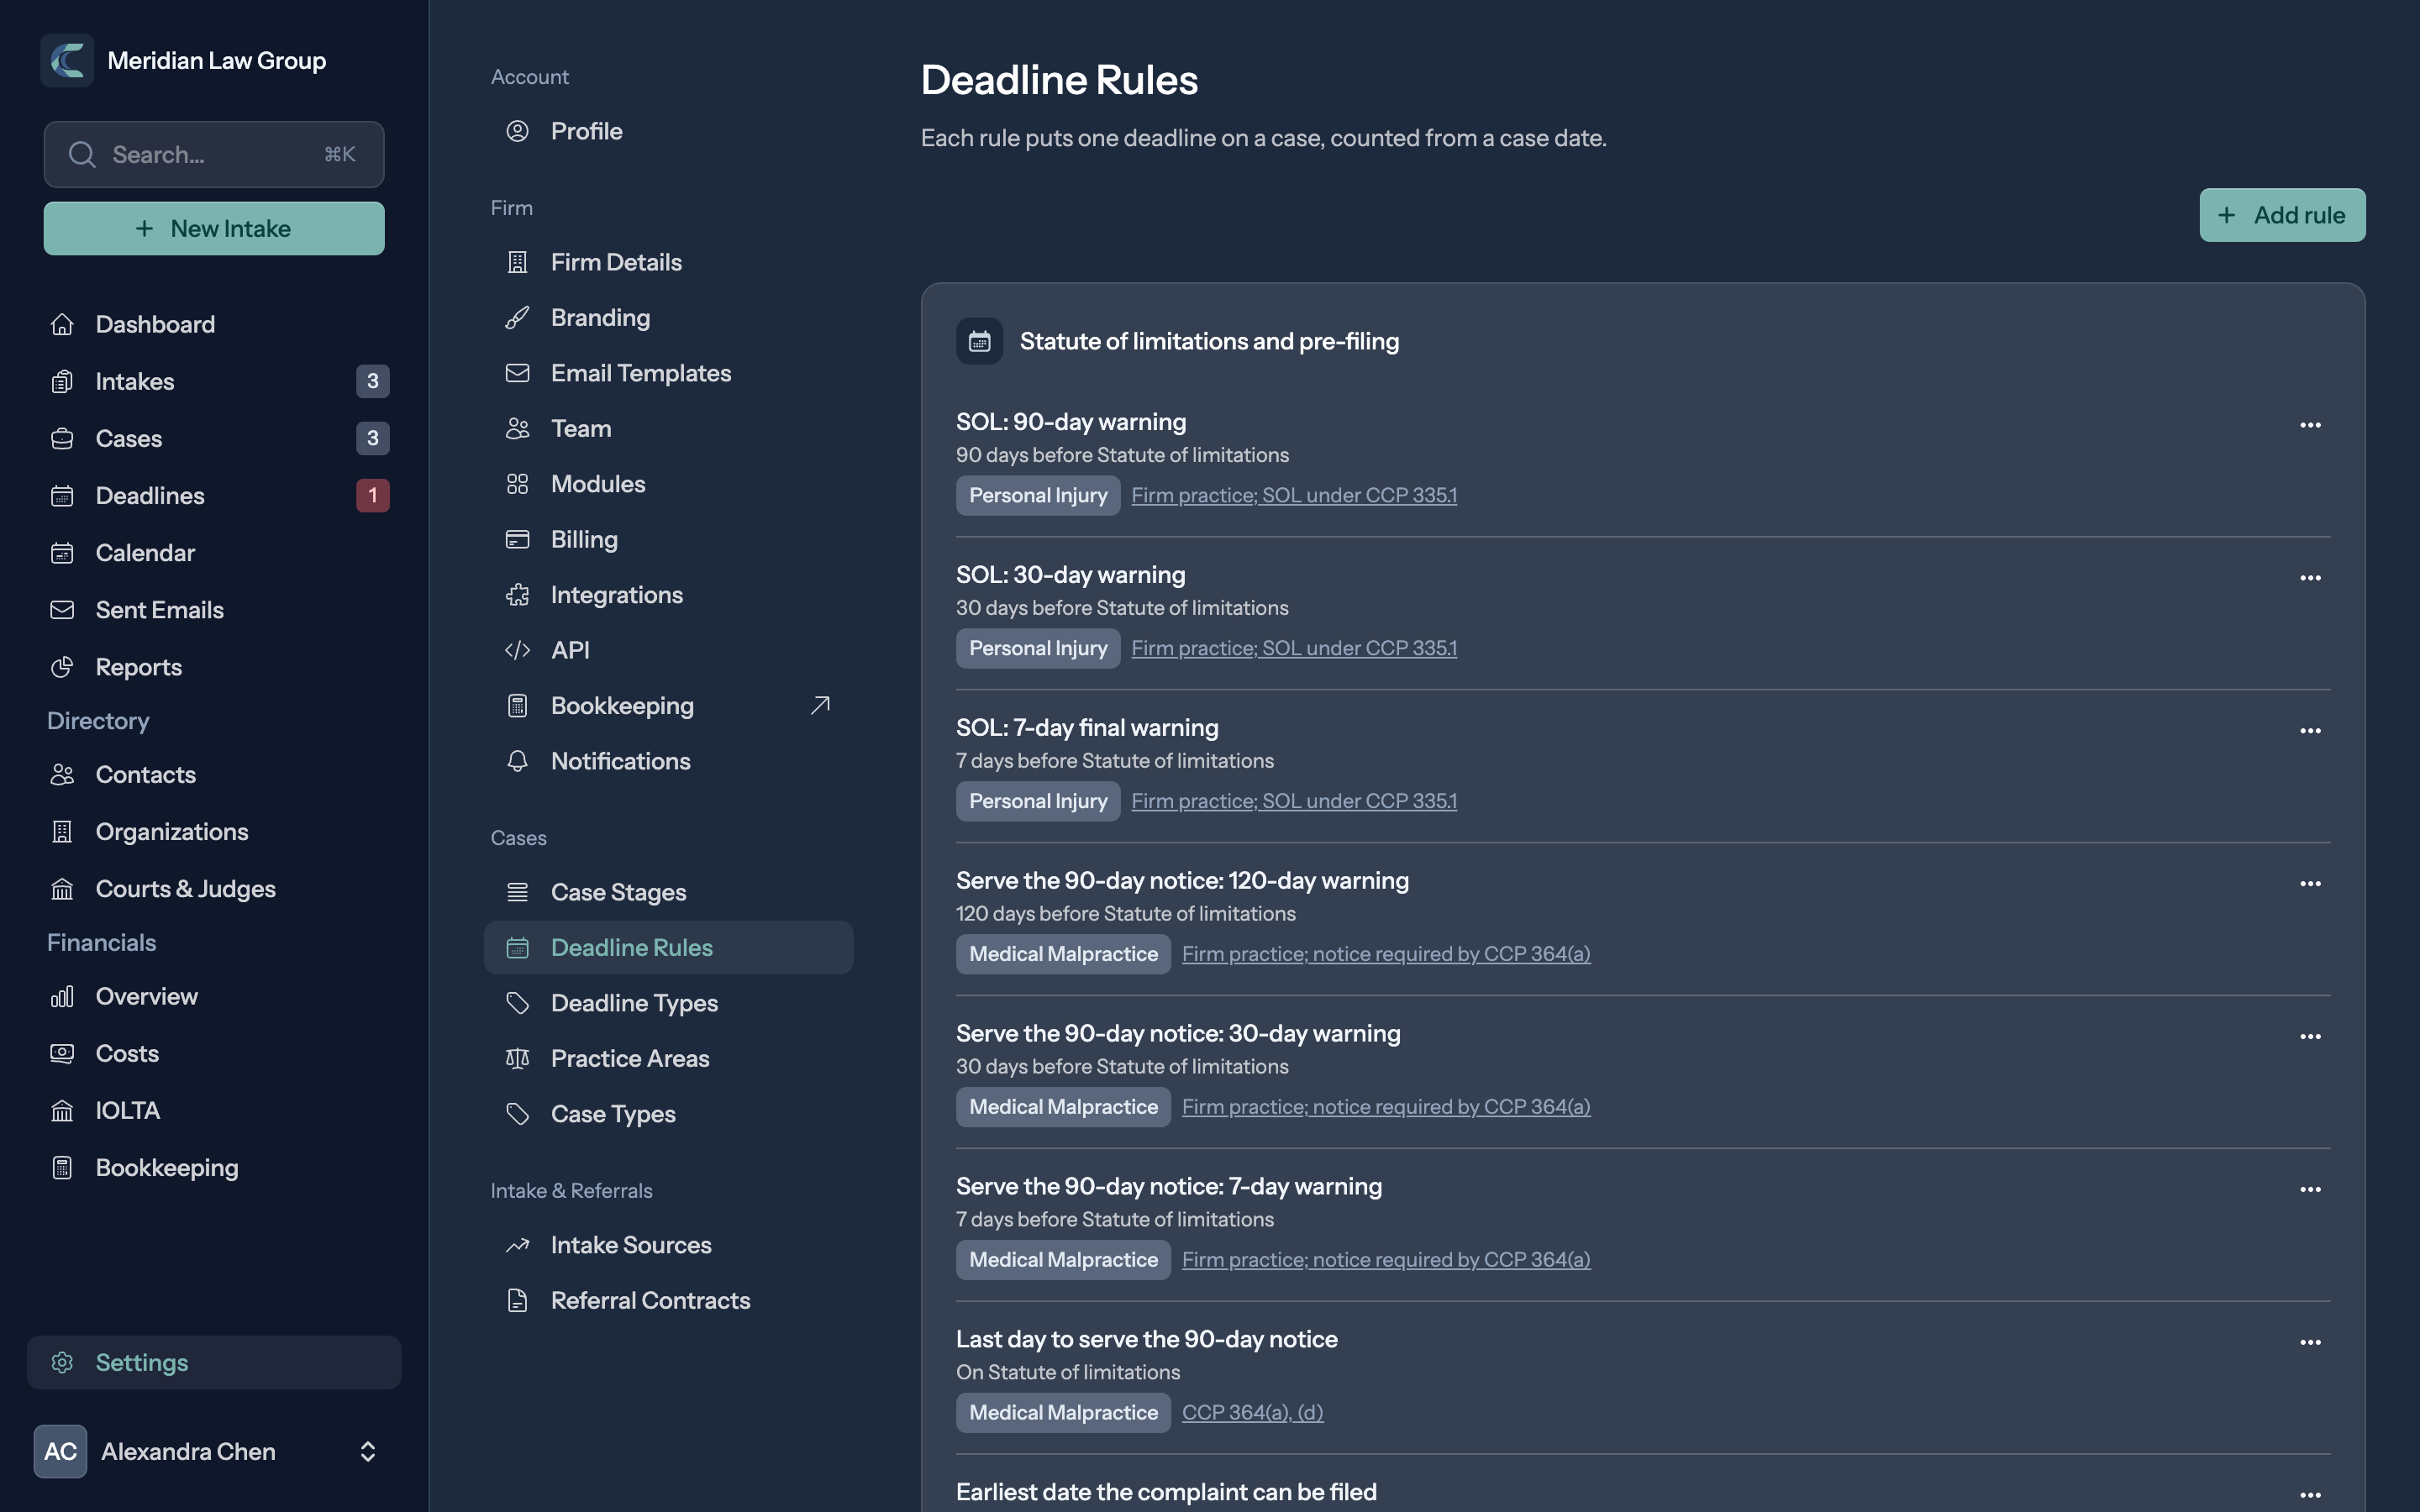Open options for Serve notice 30-day warning rule
The image size is (2420, 1512).
point(2310,1037)
